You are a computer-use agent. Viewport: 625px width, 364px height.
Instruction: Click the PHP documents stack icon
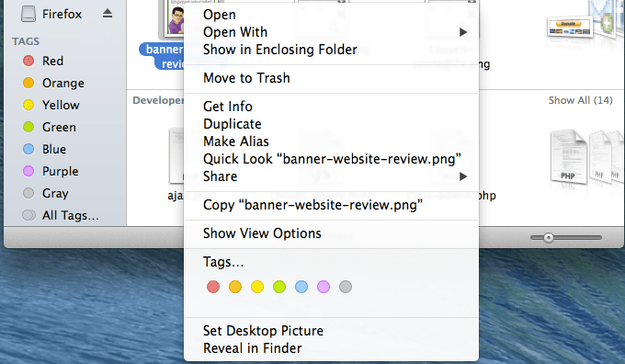585,157
